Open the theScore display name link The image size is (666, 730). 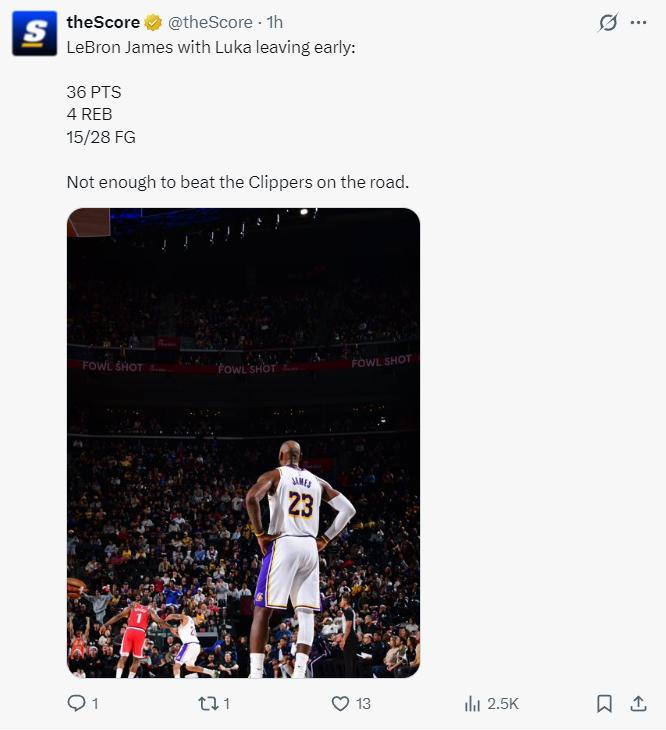pos(103,22)
